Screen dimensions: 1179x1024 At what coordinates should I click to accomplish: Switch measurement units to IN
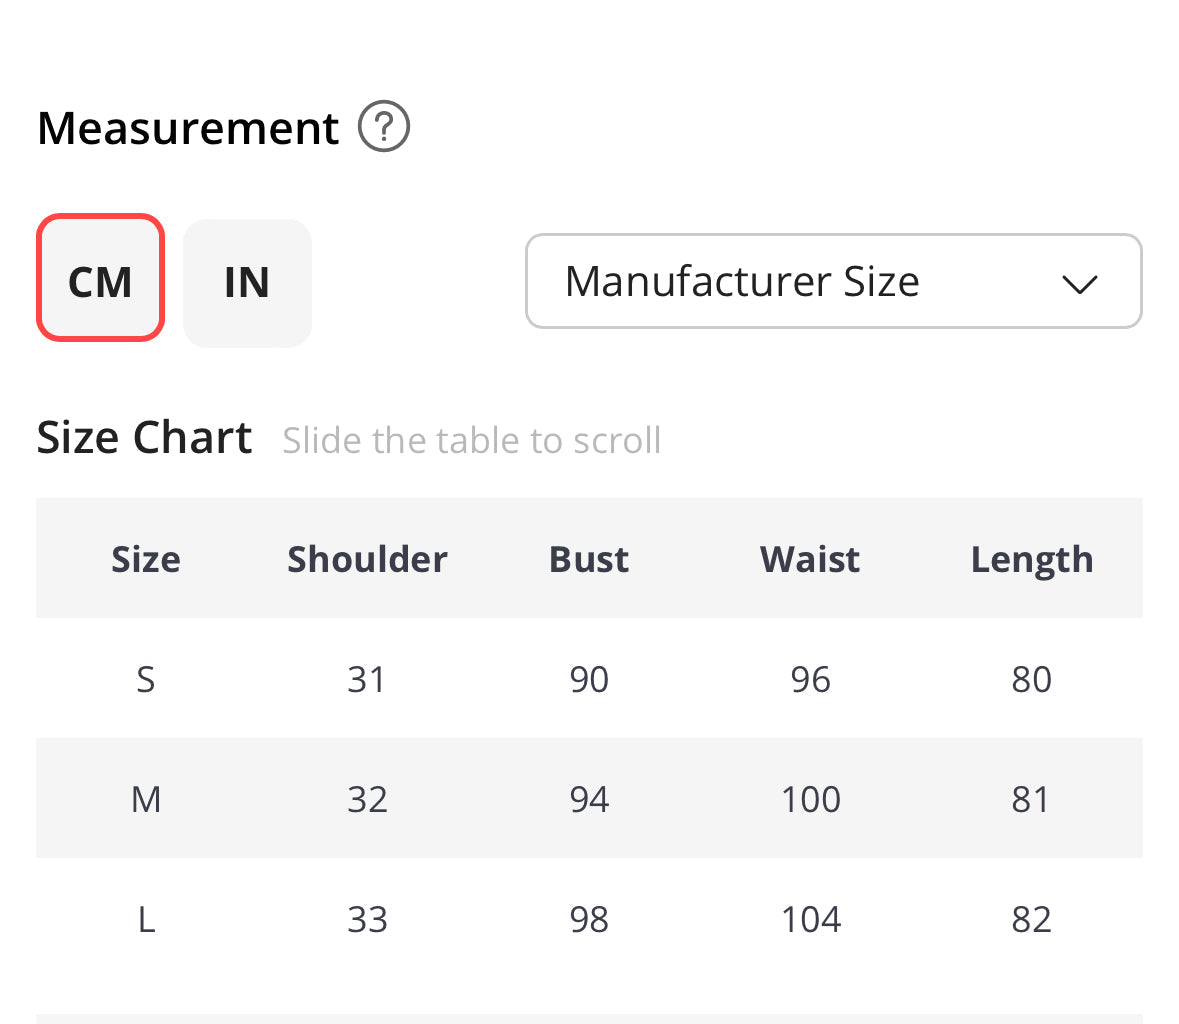(247, 283)
